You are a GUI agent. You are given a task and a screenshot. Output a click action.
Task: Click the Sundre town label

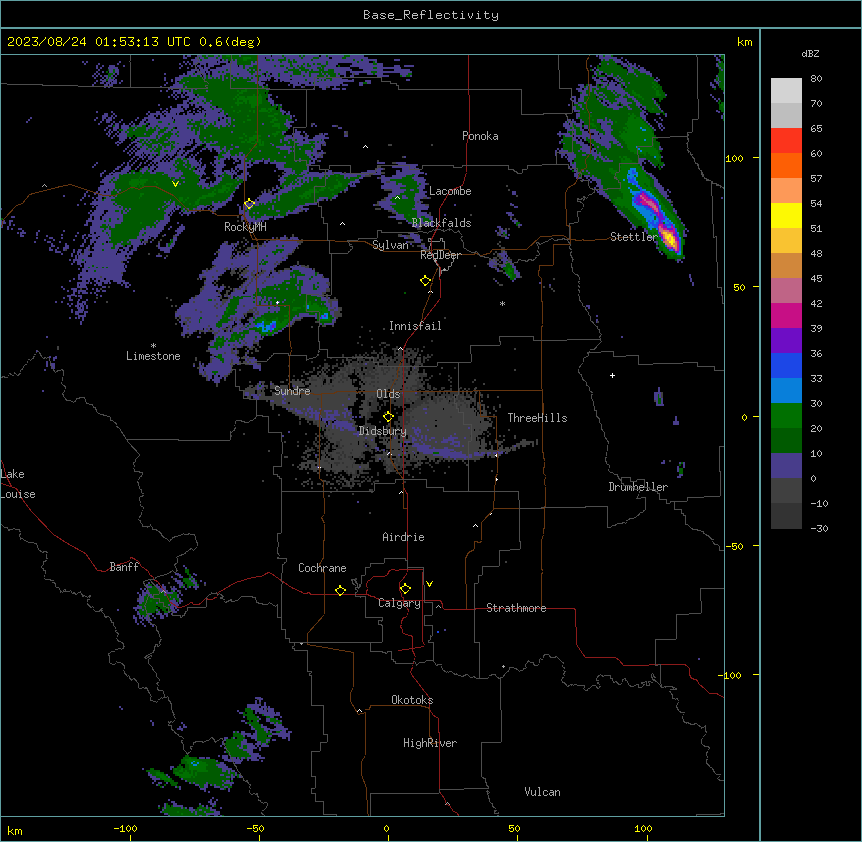coord(292,391)
